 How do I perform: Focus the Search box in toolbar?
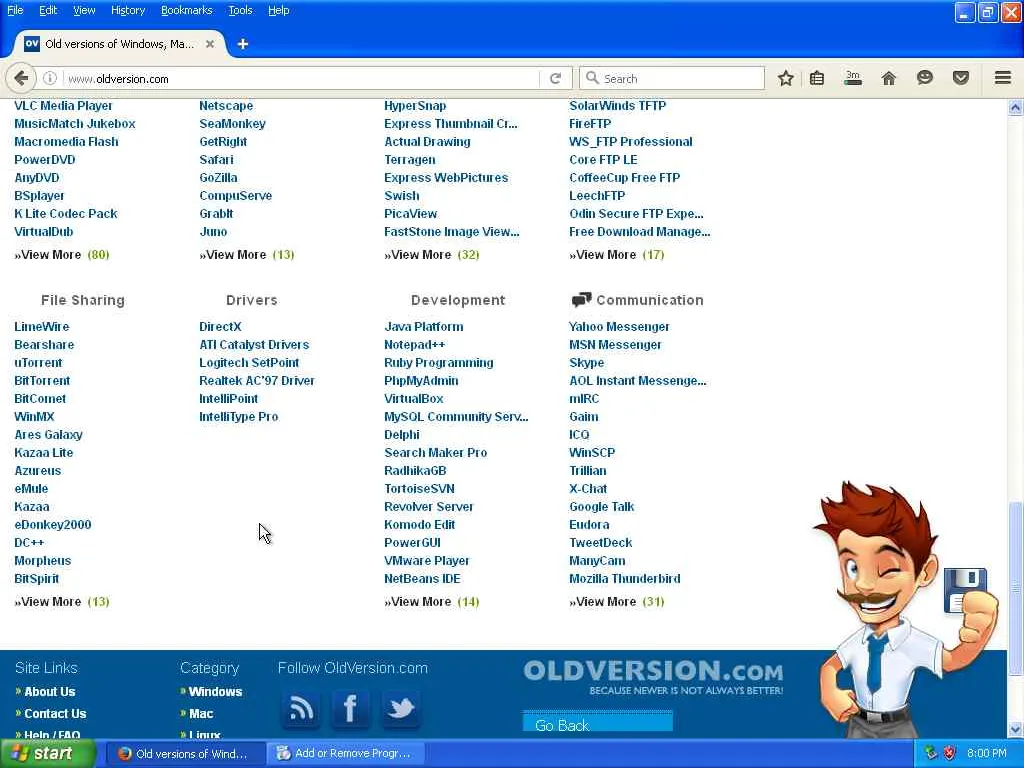672,78
